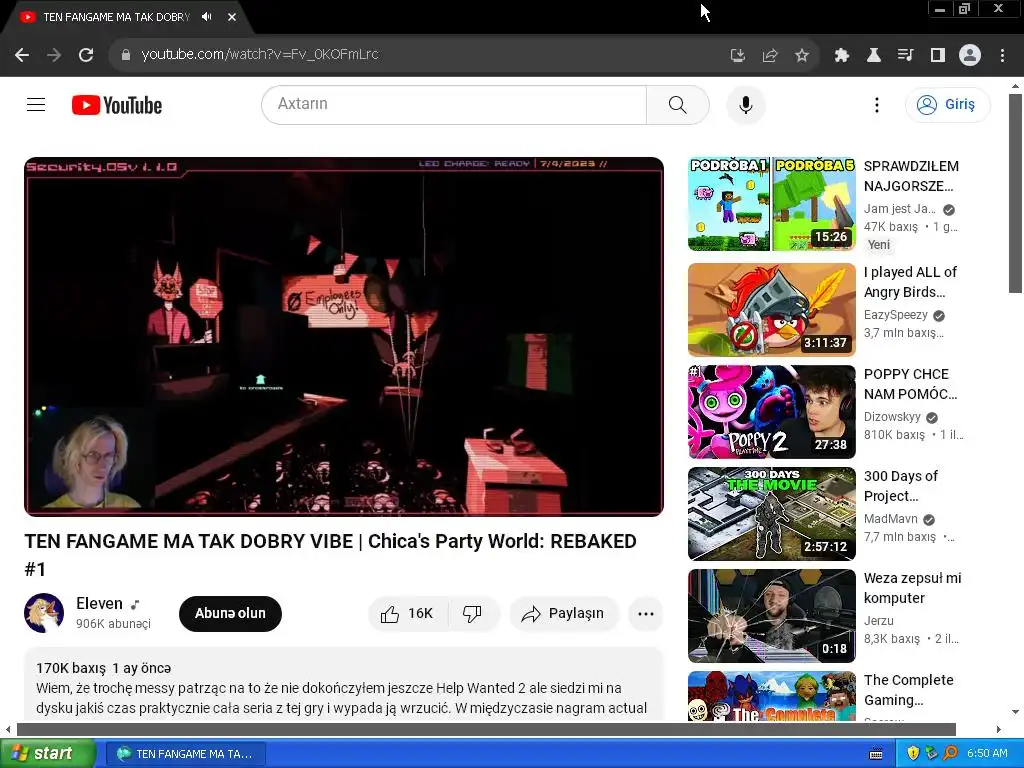Click the browser forward arrow

54,55
